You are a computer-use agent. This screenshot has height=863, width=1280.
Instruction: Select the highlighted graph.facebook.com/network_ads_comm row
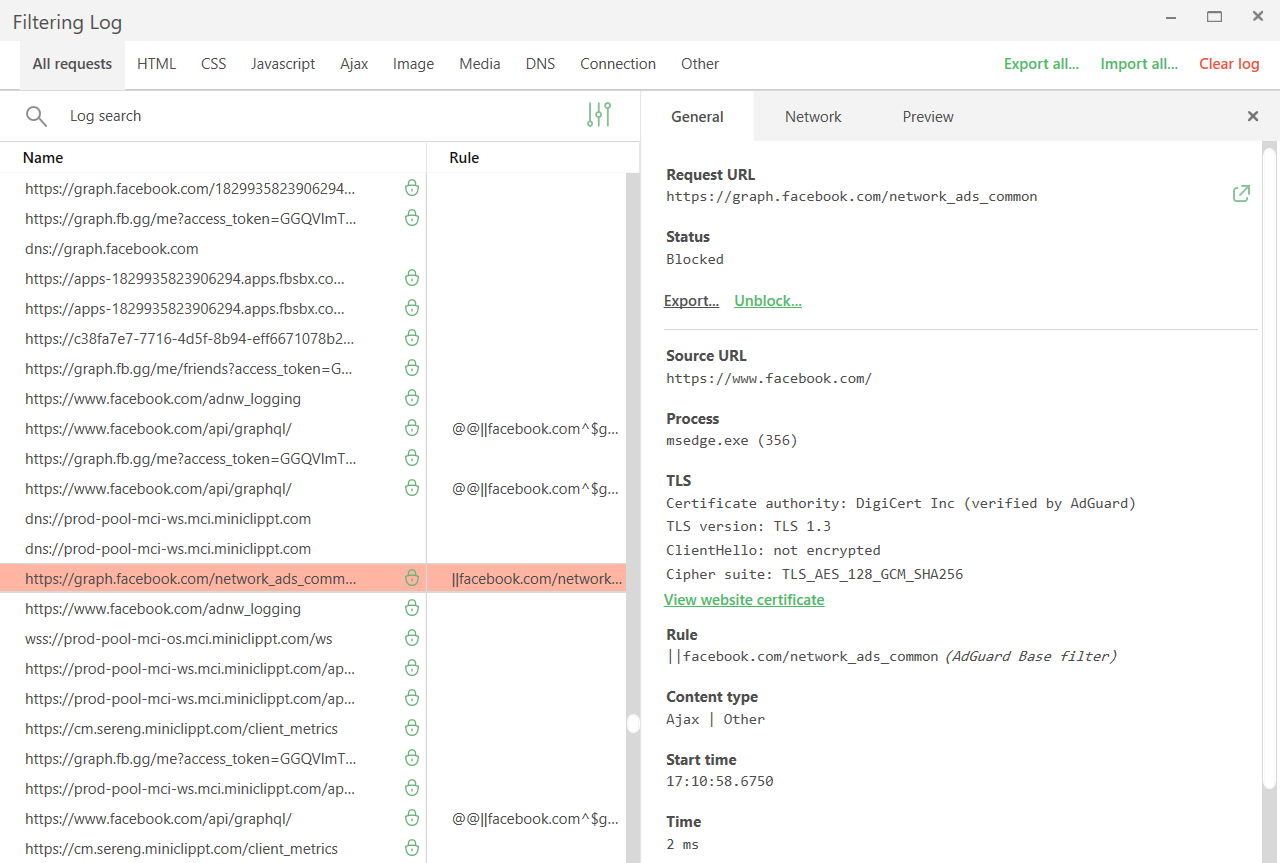[313, 578]
